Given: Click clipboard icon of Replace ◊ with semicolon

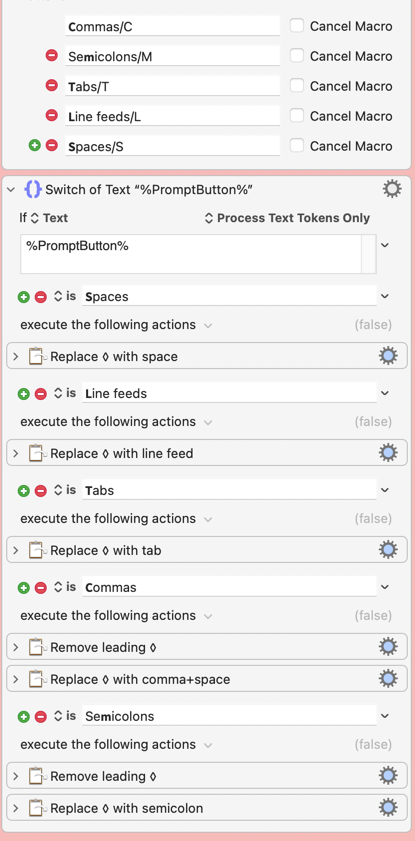Looking at the screenshot, I should [36, 808].
